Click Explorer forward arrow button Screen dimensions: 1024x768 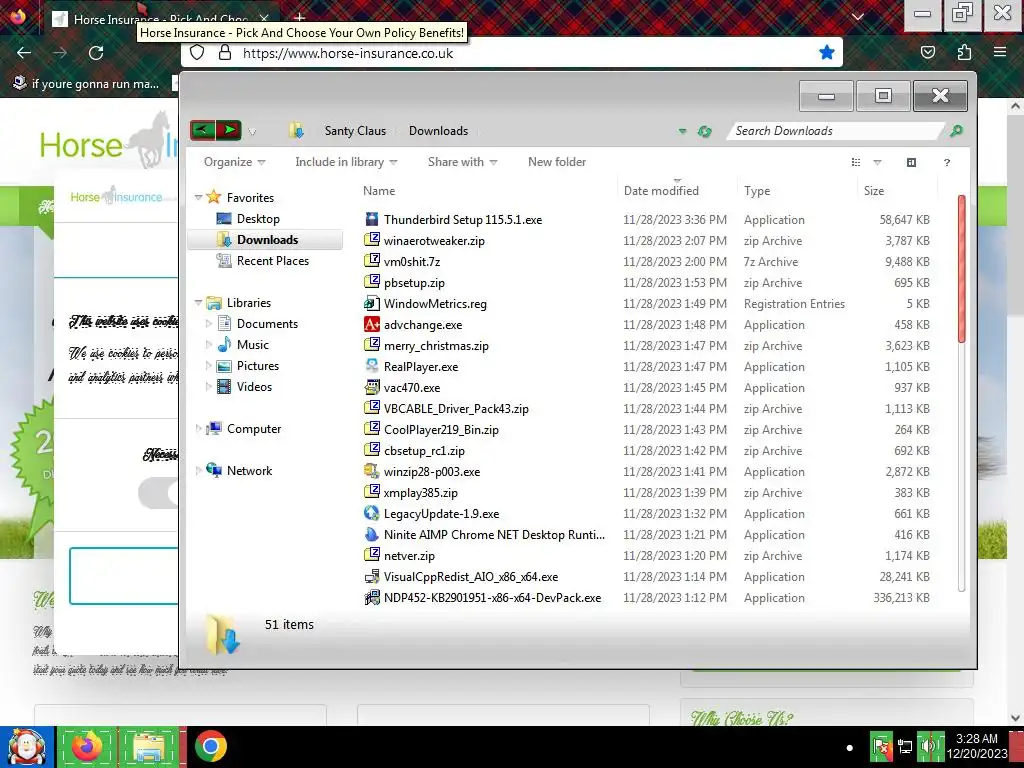[229, 130]
